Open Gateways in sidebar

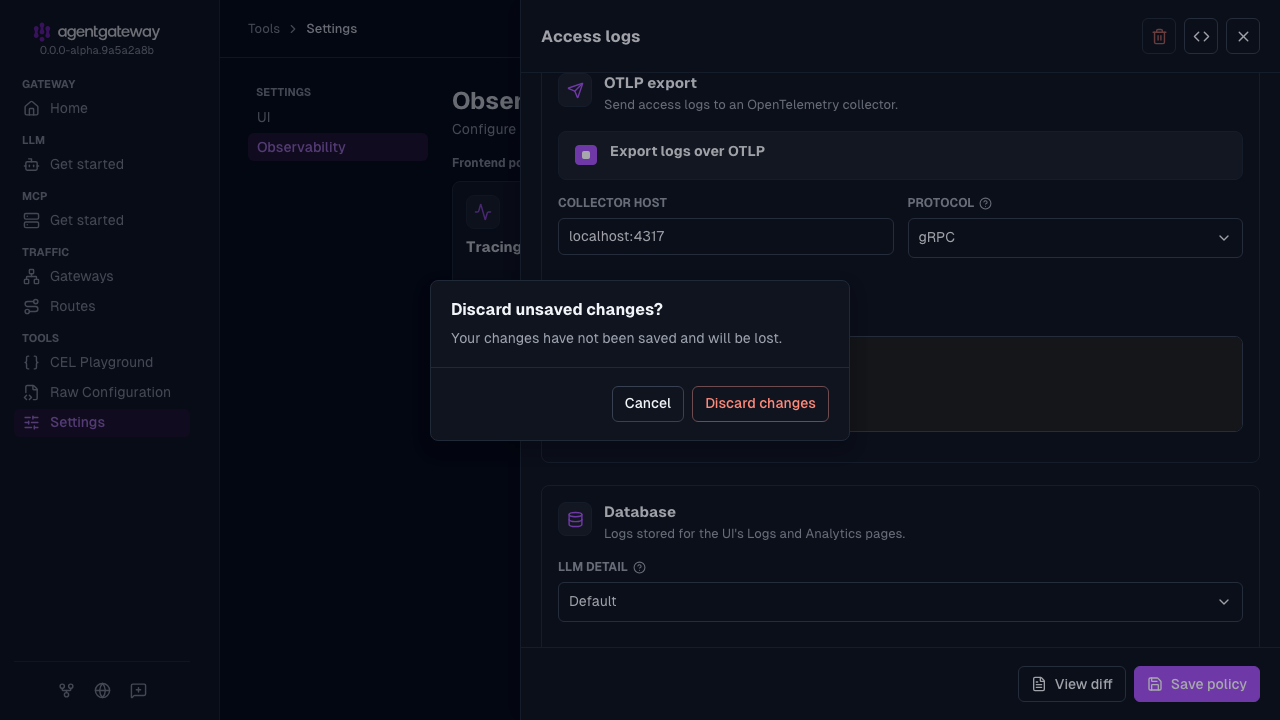tap(102, 276)
